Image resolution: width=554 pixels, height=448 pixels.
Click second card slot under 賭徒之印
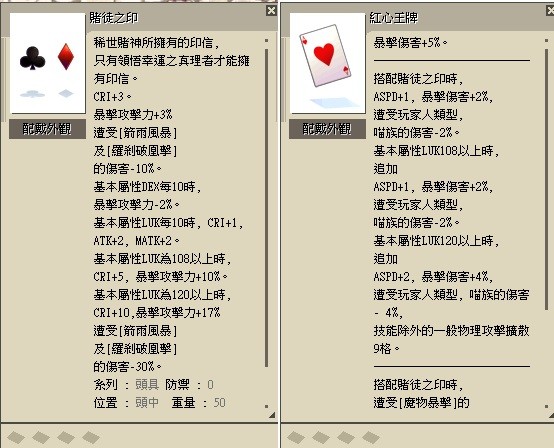tap(41, 437)
